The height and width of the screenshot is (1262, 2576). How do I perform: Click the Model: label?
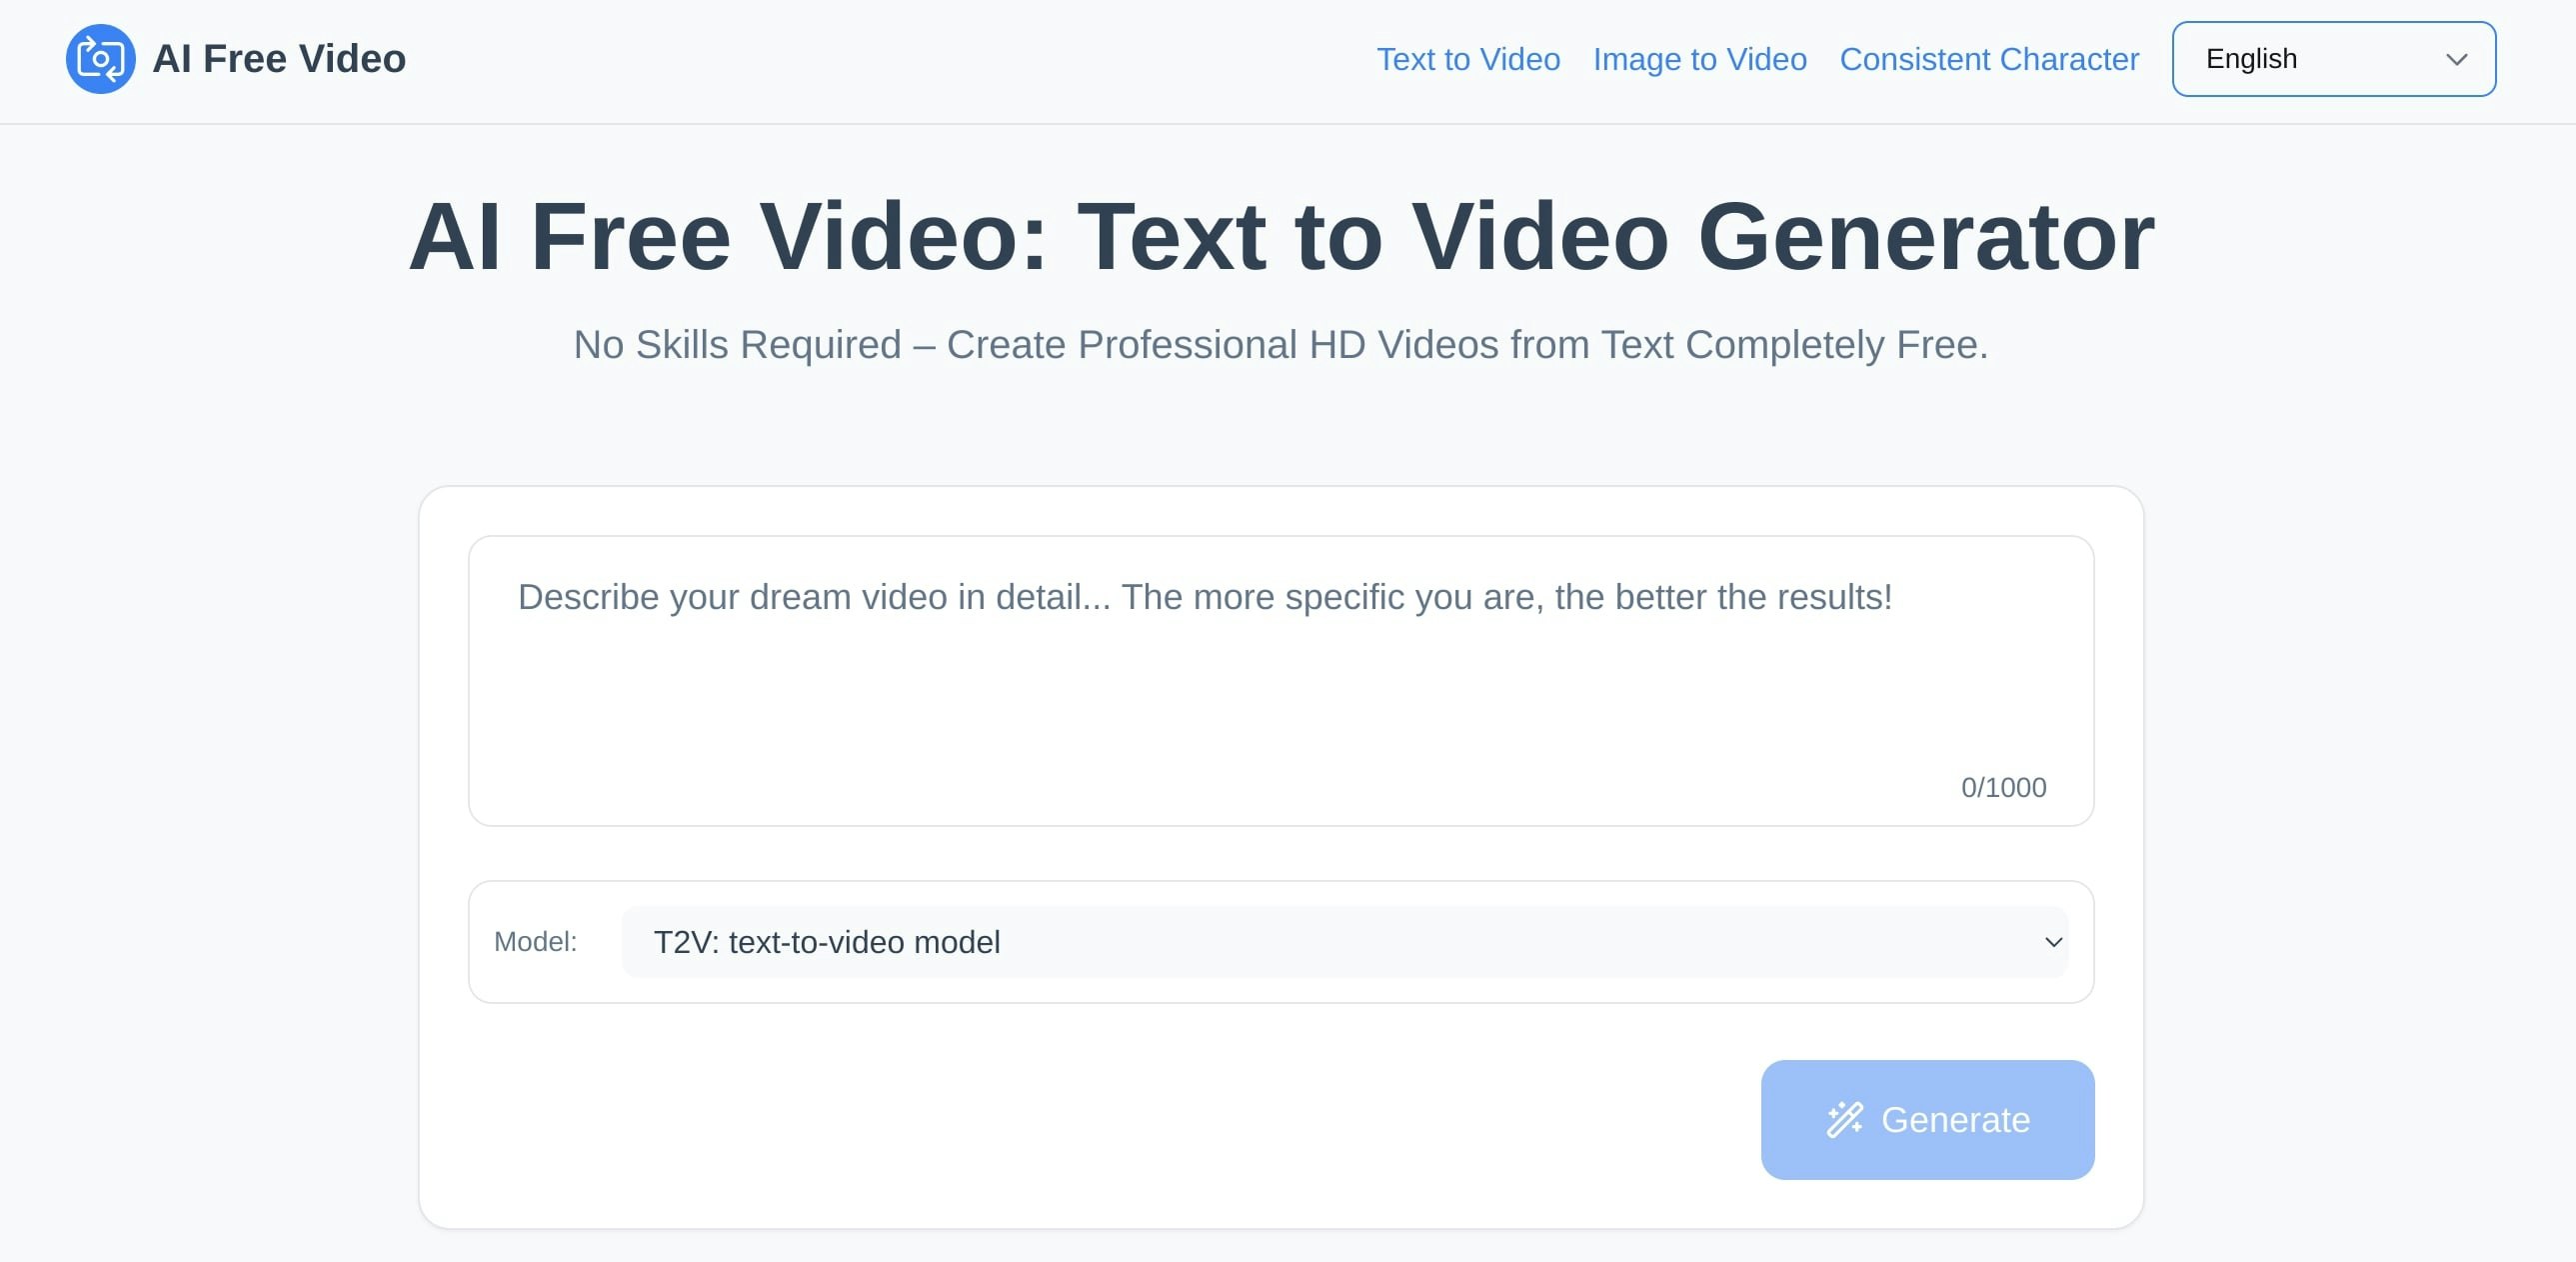(535, 942)
